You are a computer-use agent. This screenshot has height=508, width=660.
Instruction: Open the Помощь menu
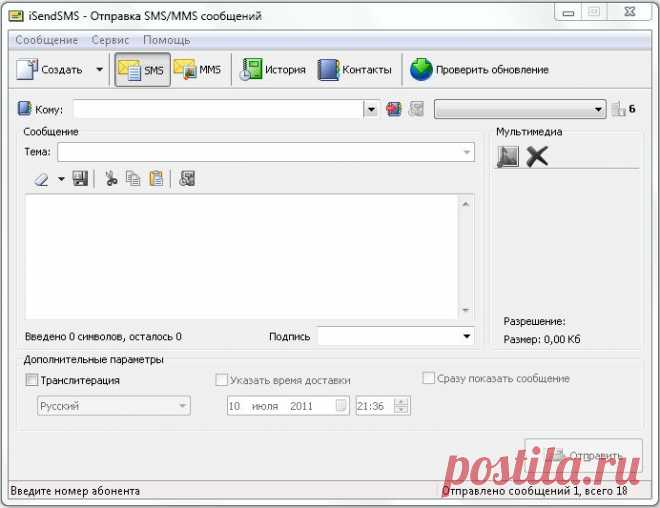click(x=167, y=40)
